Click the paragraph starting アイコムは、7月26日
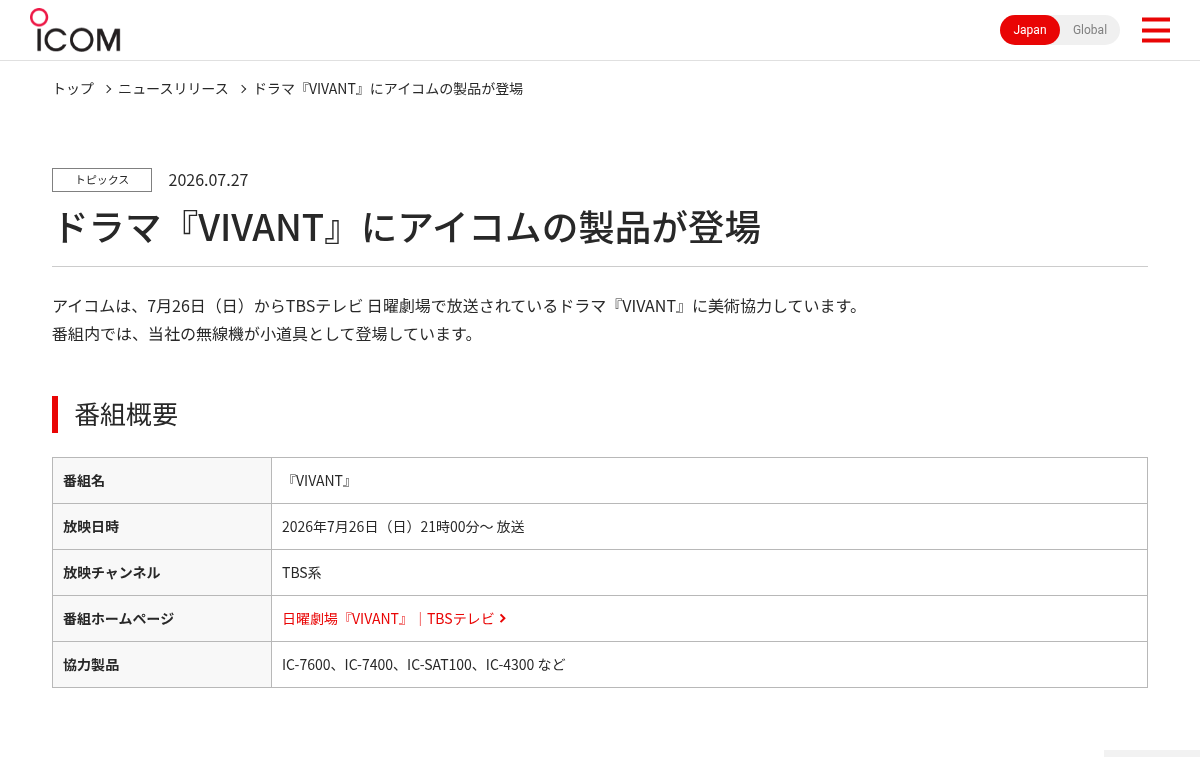The width and height of the screenshot is (1200, 757). tap(457, 306)
